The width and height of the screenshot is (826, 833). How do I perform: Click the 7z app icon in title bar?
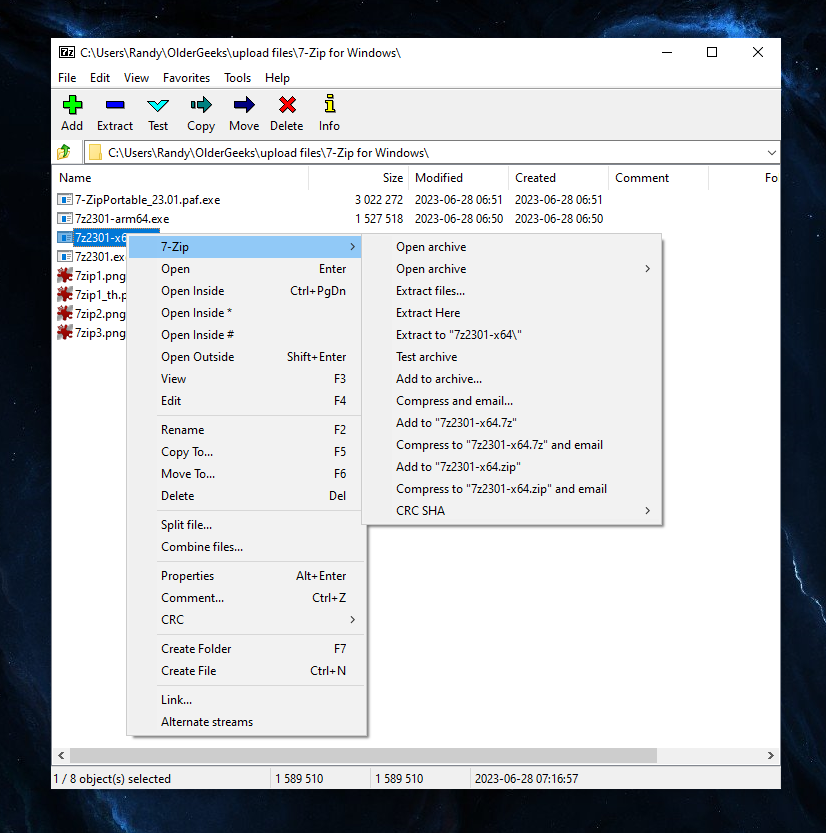(66, 52)
